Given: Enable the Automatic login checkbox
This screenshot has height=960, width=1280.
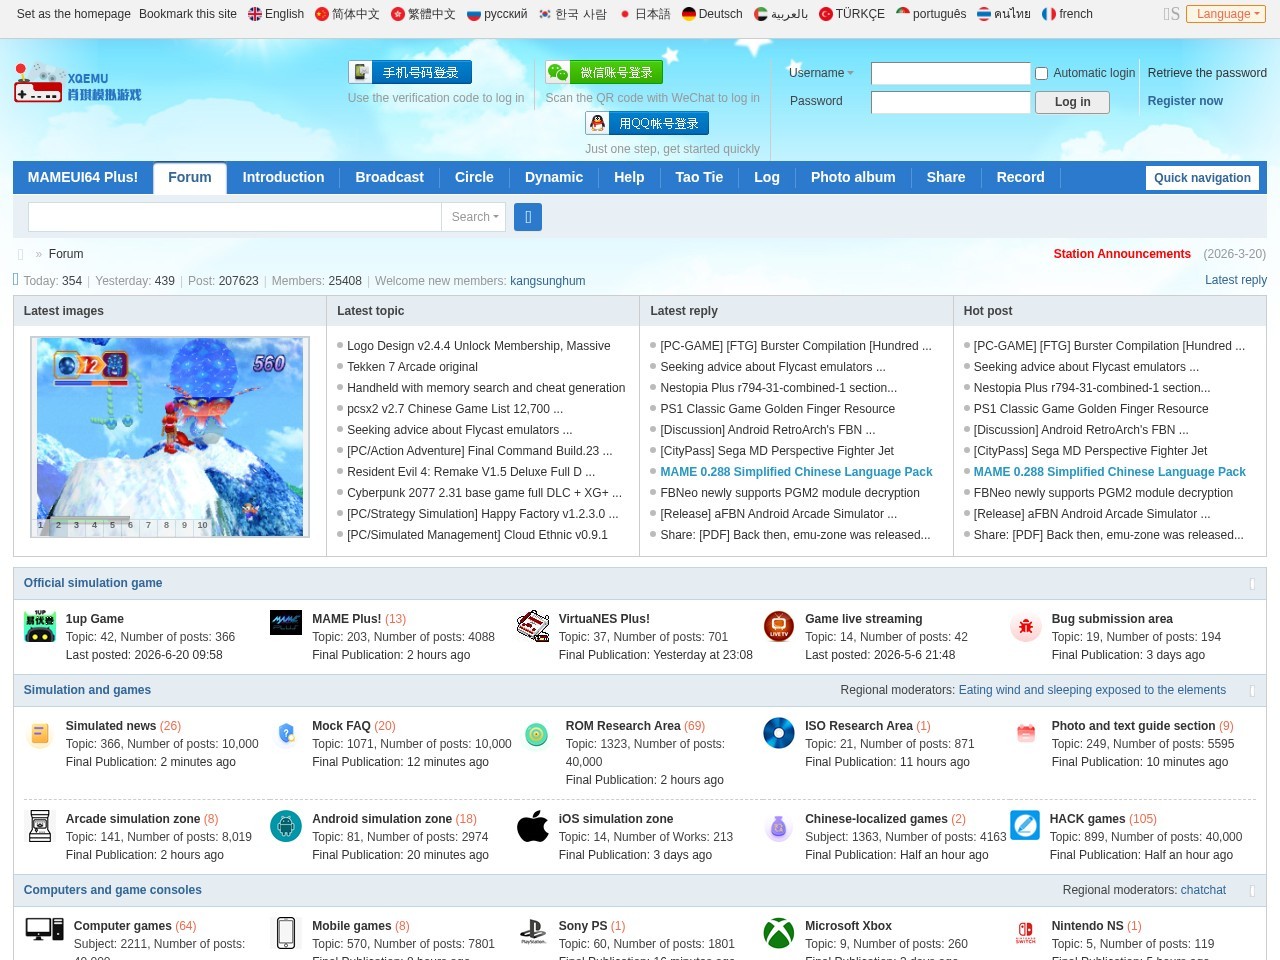Looking at the screenshot, I should pos(1041,73).
